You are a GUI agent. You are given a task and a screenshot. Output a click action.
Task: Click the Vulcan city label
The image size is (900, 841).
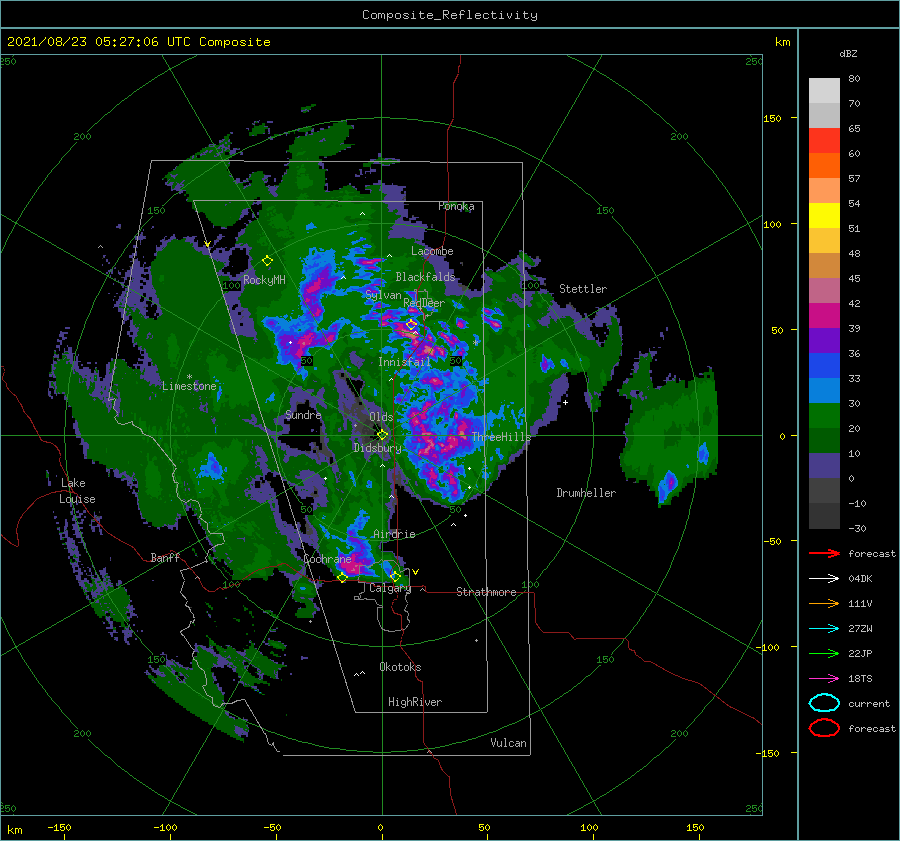508,743
